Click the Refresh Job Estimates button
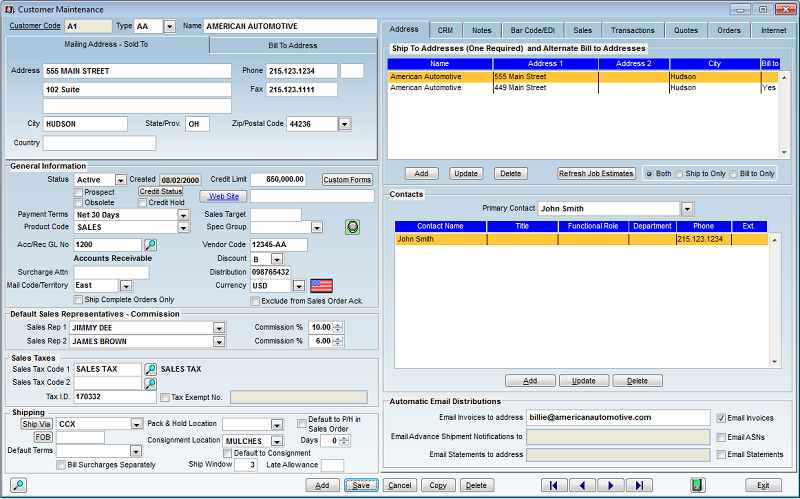Viewport: 800px width, 499px height. pyautogui.click(x=597, y=173)
